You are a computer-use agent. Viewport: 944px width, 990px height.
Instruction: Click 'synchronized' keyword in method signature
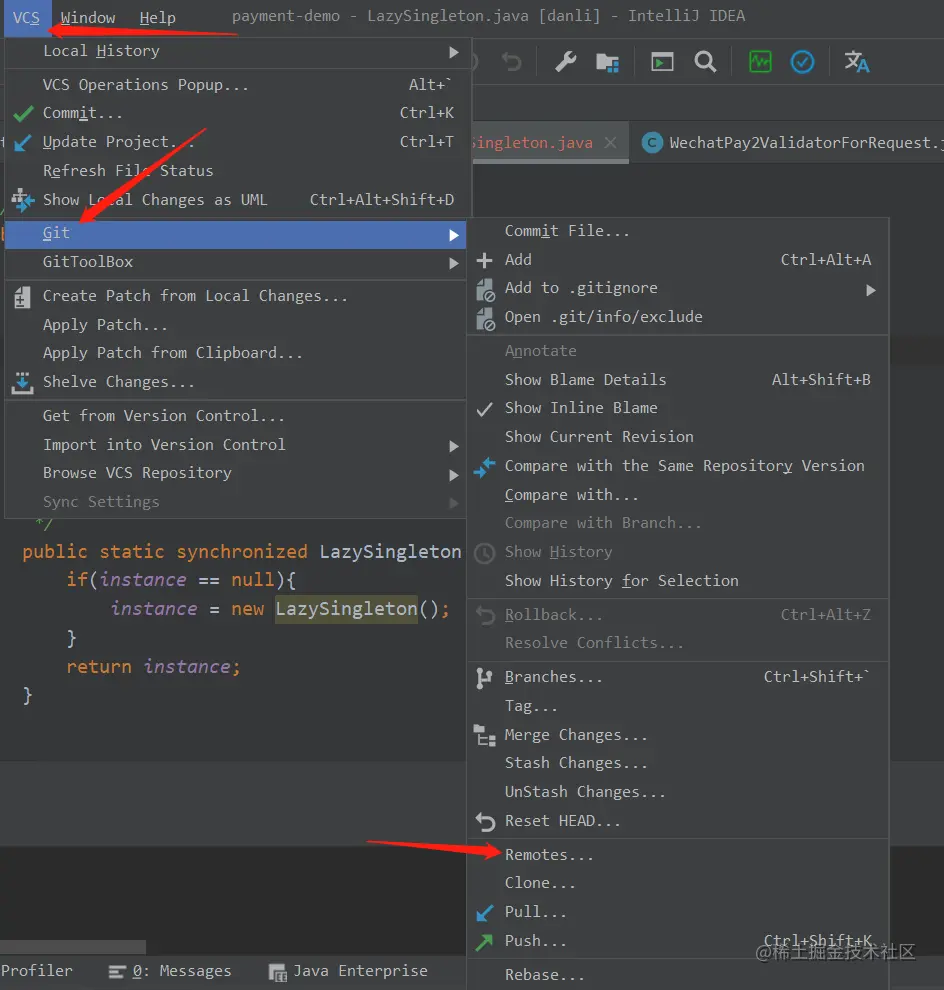tap(242, 552)
